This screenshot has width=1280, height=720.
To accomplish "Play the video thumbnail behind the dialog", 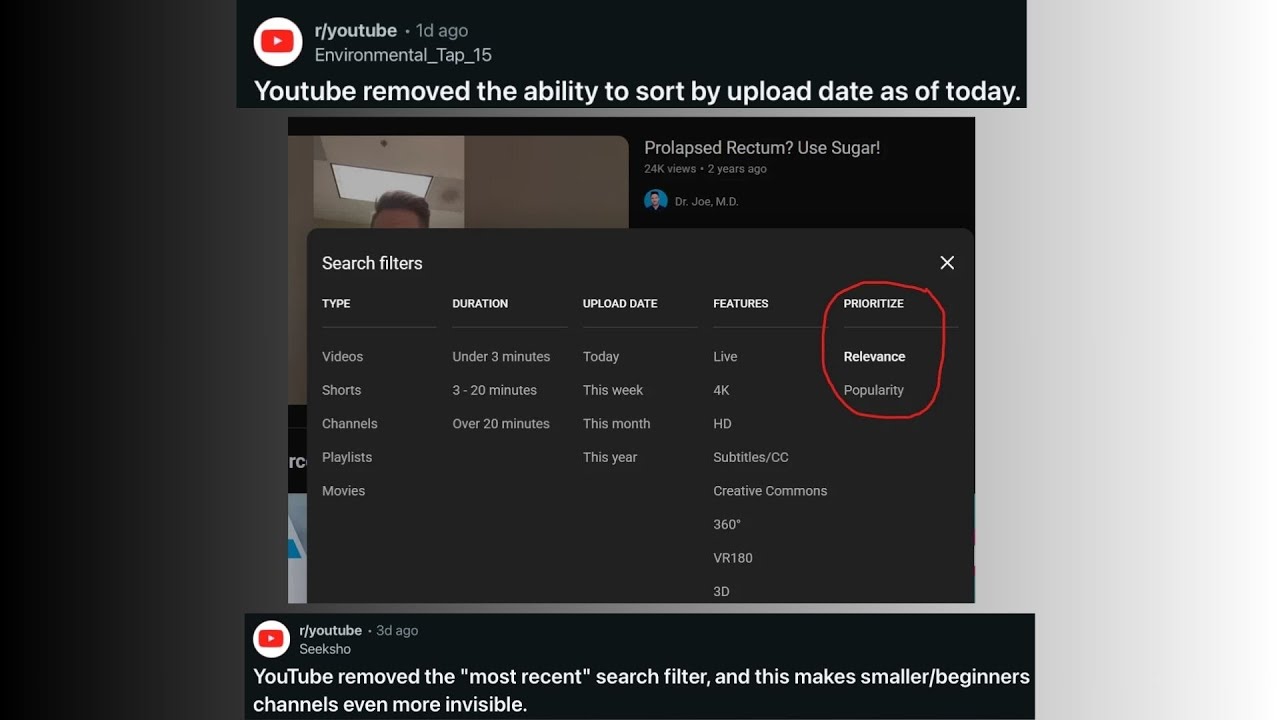I will click(x=458, y=181).
